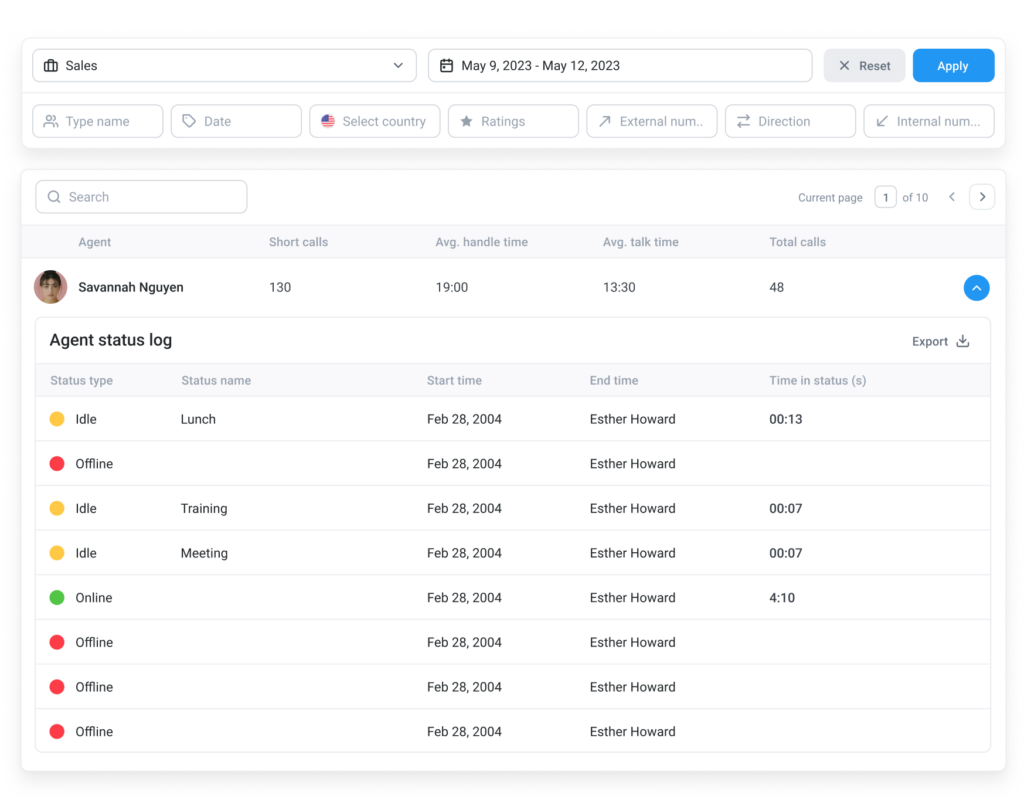Export the agent status log
The height and width of the screenshot is (809, 1024).
940,341
